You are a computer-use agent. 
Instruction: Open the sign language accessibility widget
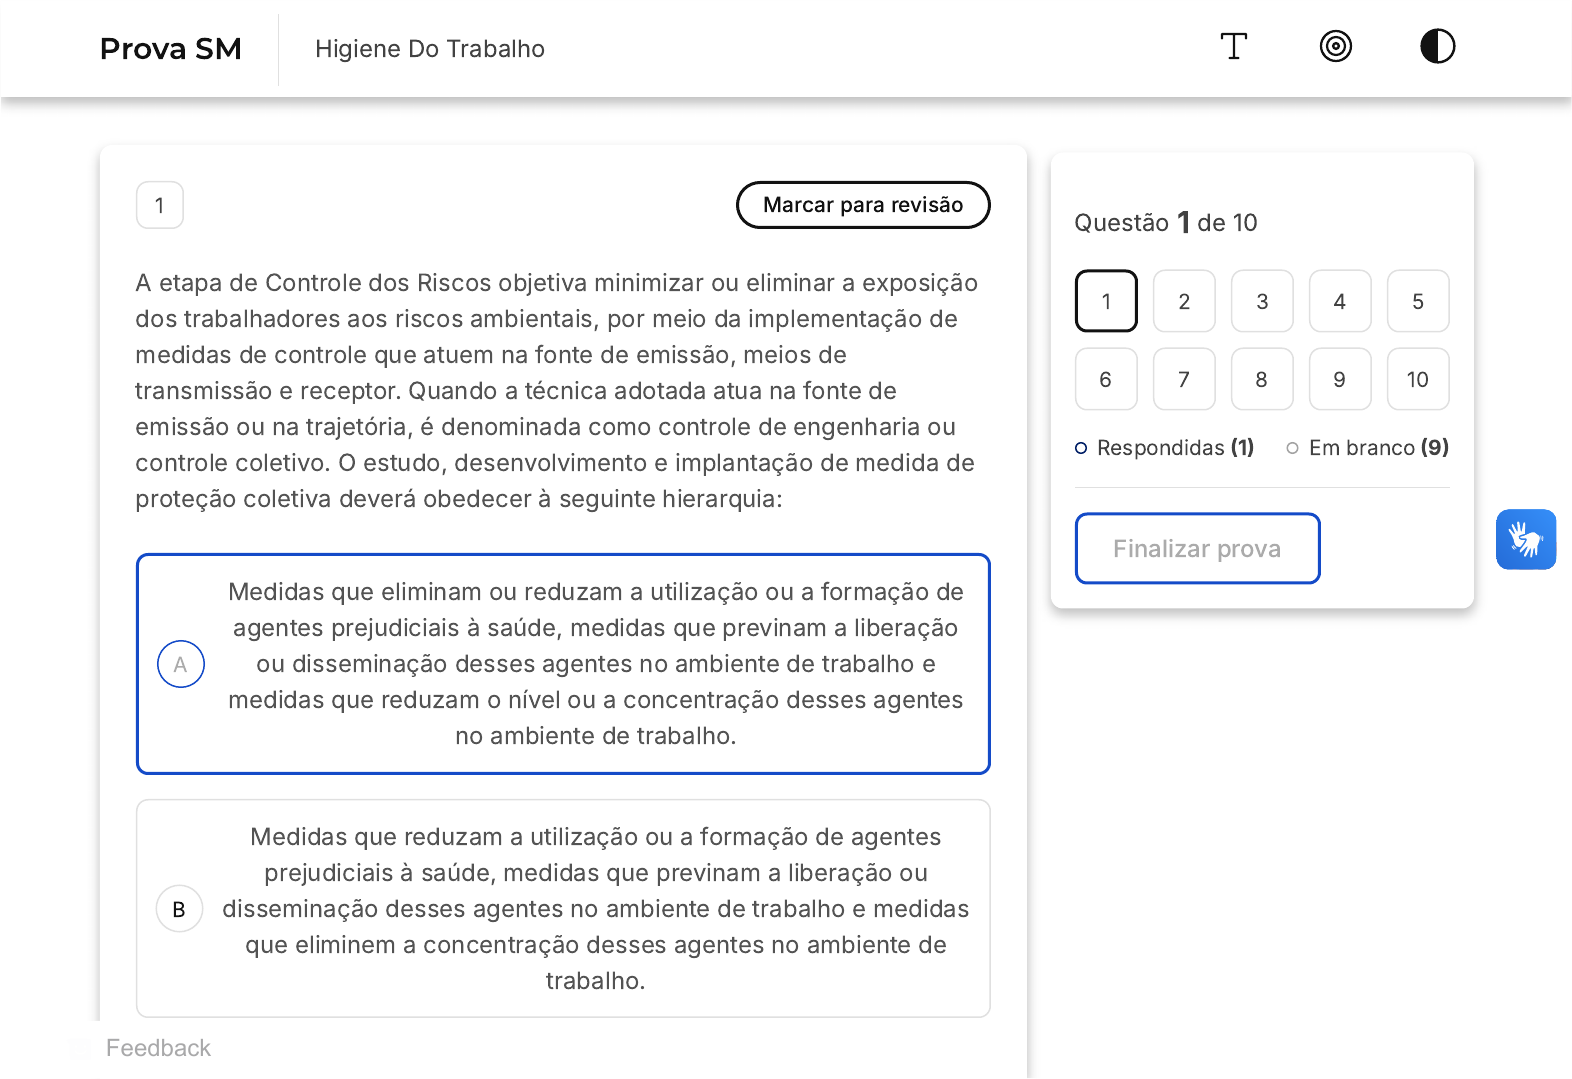point(1525,540)
